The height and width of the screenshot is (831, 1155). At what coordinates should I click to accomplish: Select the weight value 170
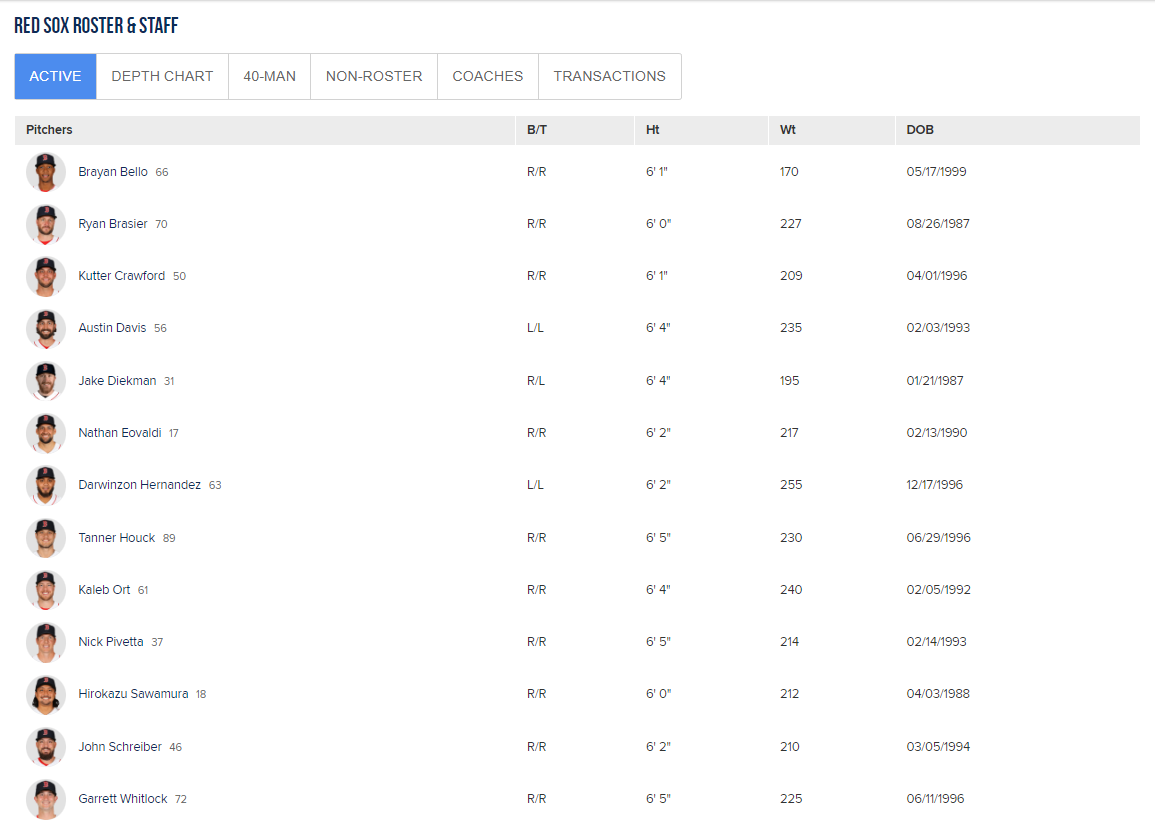(789, 172)
